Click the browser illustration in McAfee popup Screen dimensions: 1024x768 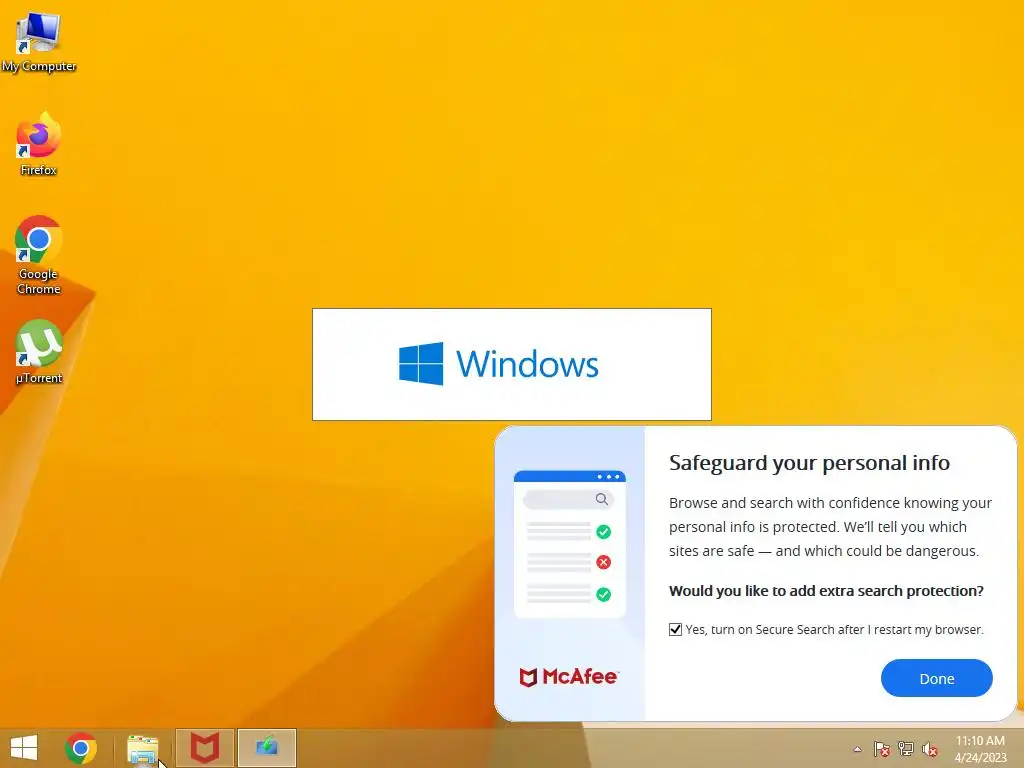[569, 544]
